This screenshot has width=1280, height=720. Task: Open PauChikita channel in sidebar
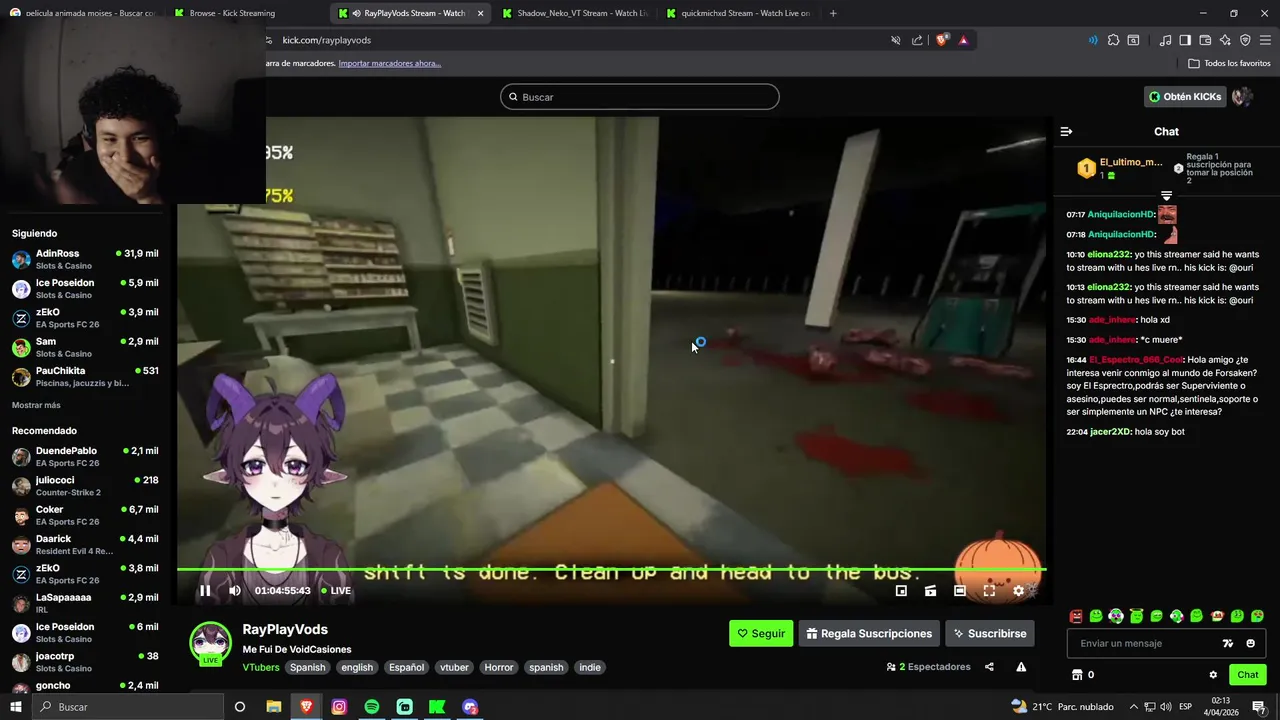point(85,377)
